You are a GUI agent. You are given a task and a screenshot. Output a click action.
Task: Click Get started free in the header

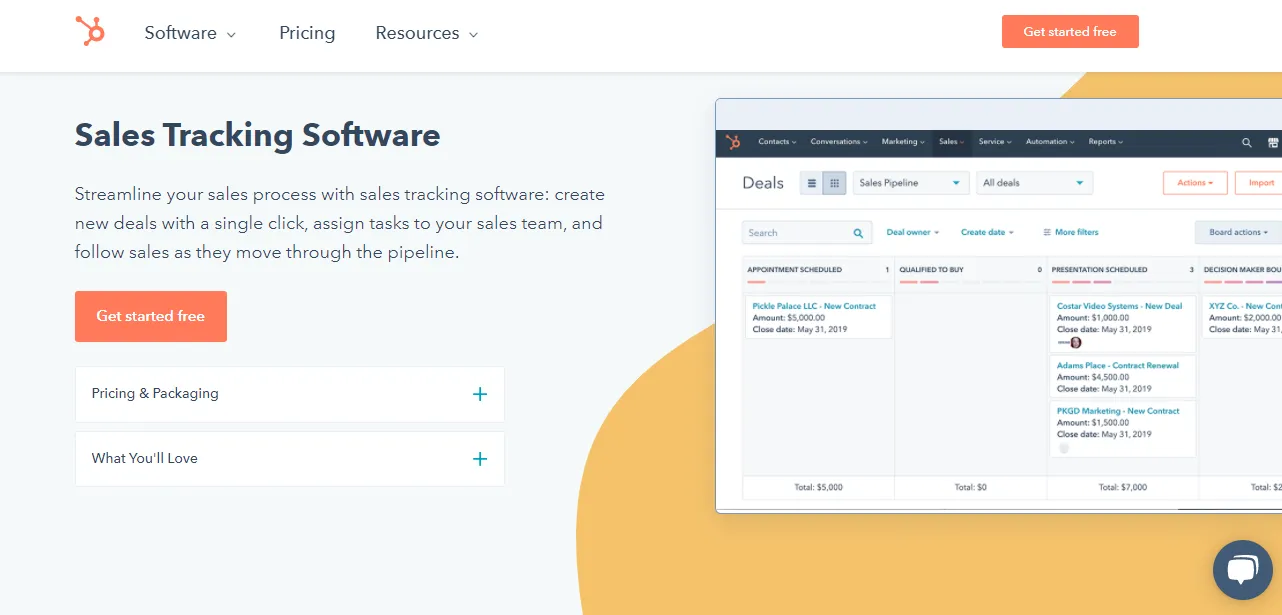click(1070, 31)
